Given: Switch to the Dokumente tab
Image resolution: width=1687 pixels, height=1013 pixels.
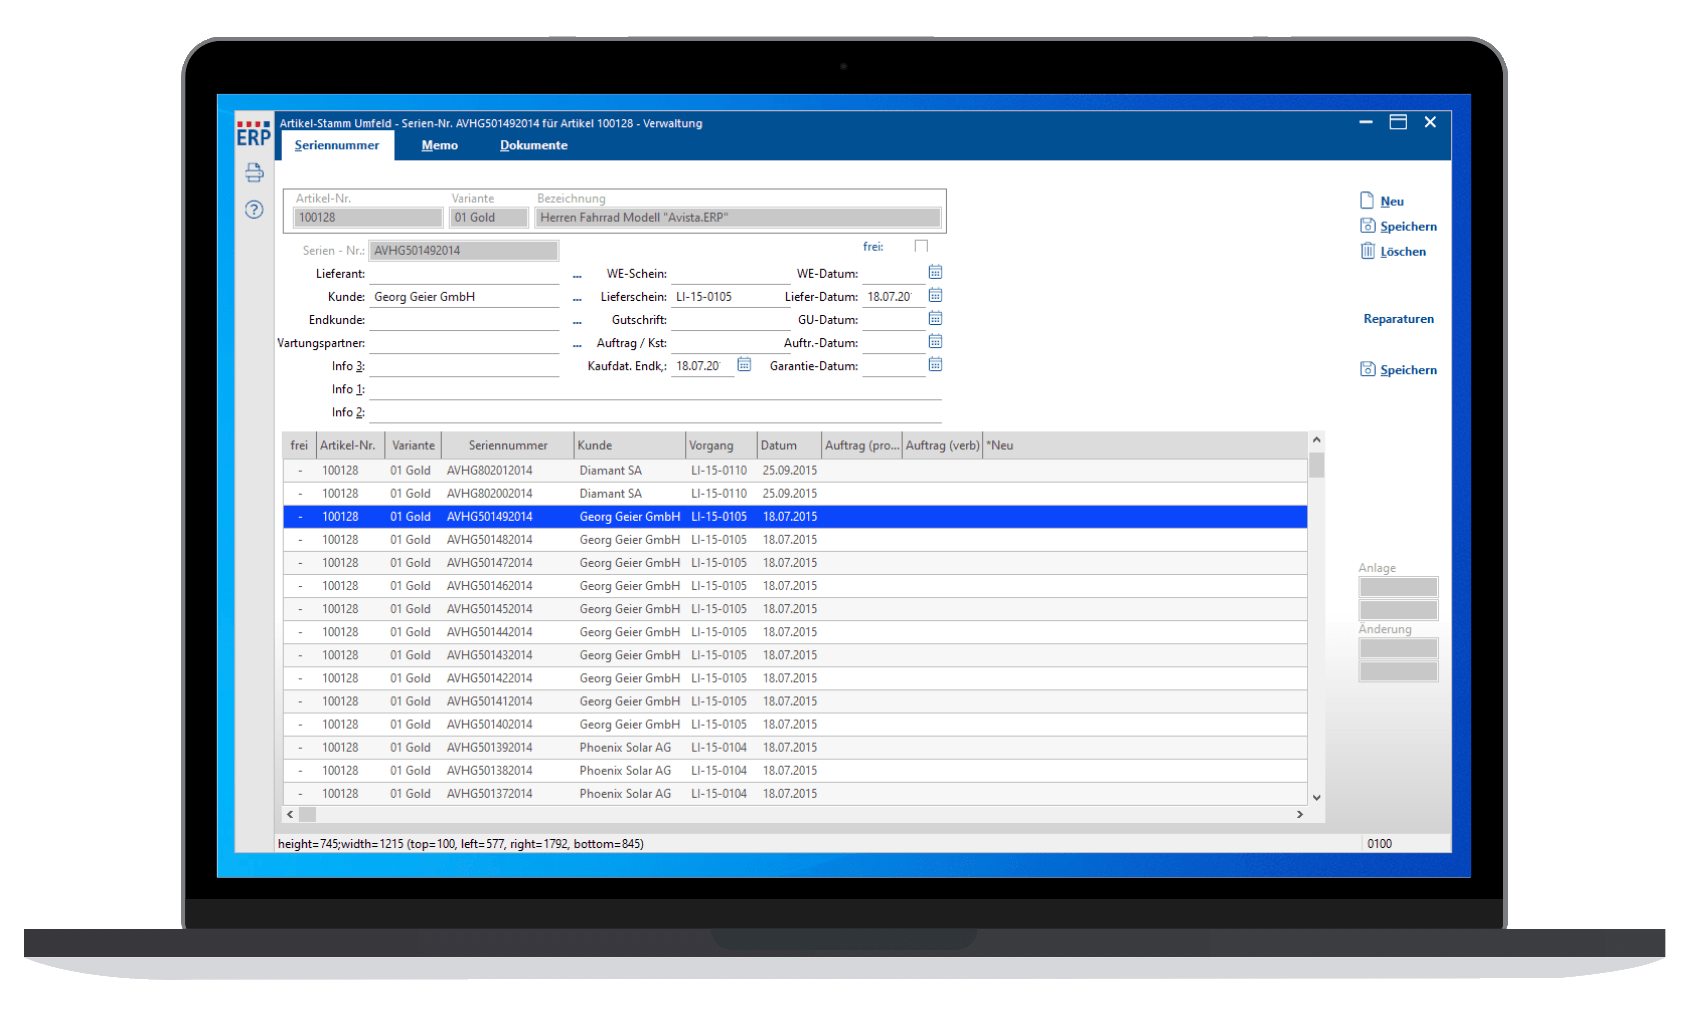Looking at the screenshot, I should pos(533,145).
